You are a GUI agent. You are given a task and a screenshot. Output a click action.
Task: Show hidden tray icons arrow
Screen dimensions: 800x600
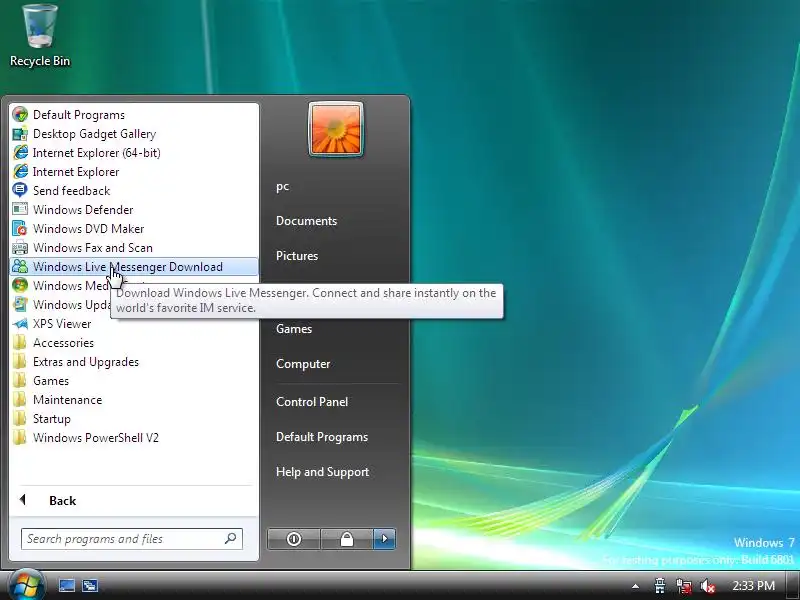pyautogui.click(x=635, y=586)
